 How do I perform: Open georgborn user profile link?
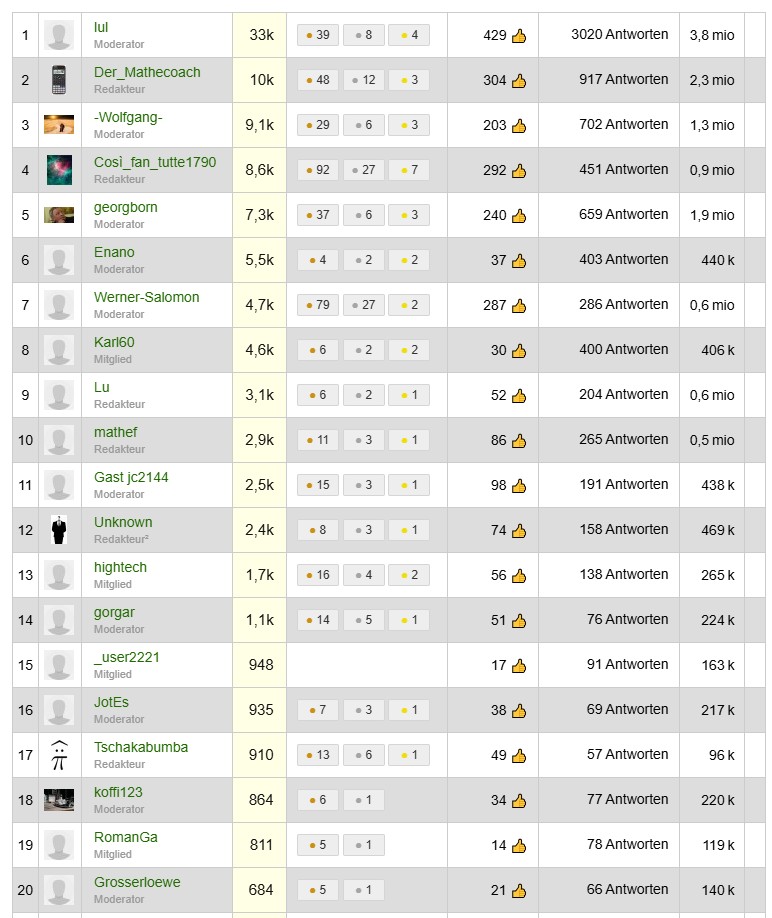(x=126, y=207)
